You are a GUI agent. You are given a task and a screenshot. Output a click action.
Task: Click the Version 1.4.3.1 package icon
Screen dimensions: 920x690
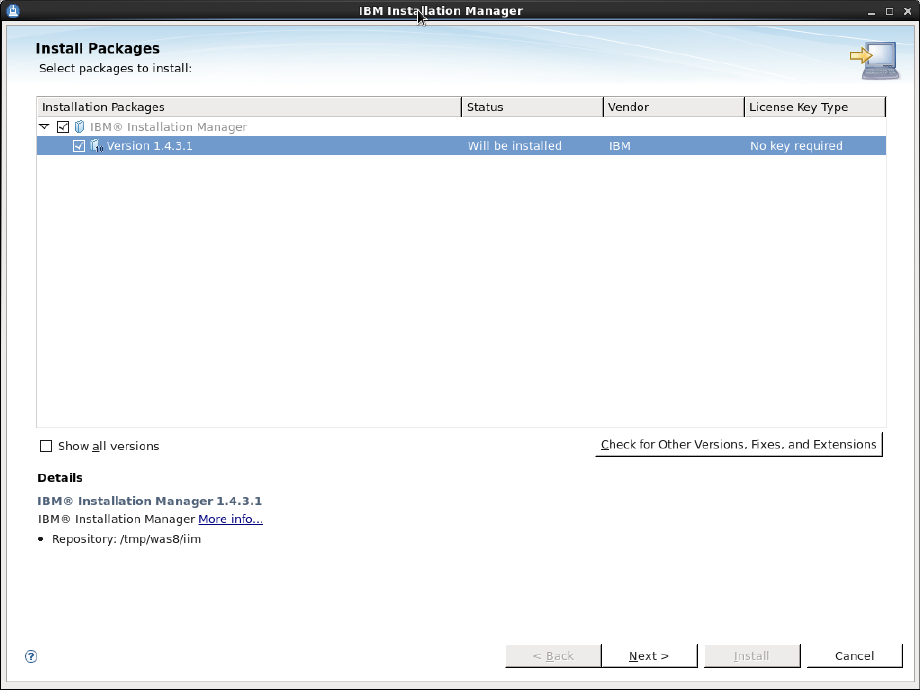tap(96, 146)
